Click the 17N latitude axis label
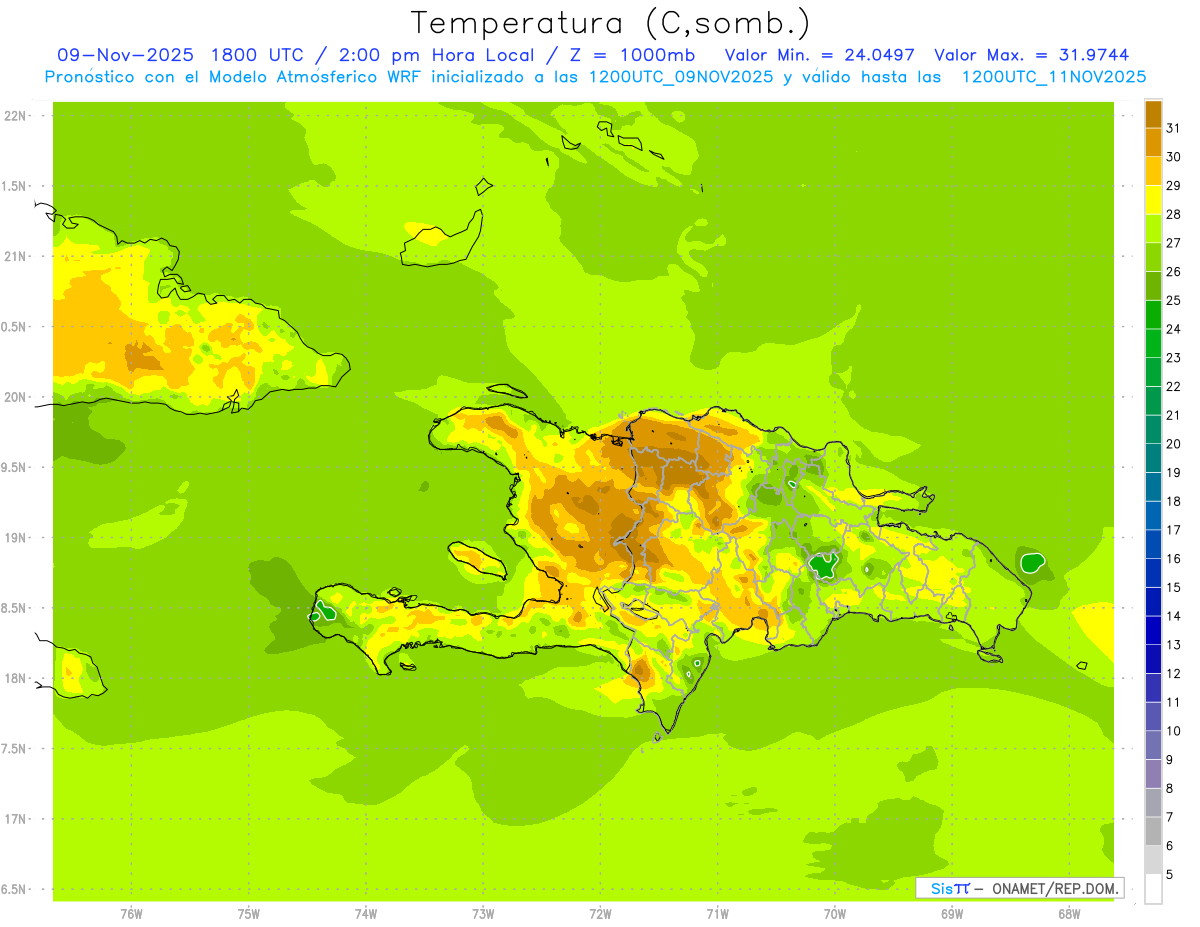 17,819
